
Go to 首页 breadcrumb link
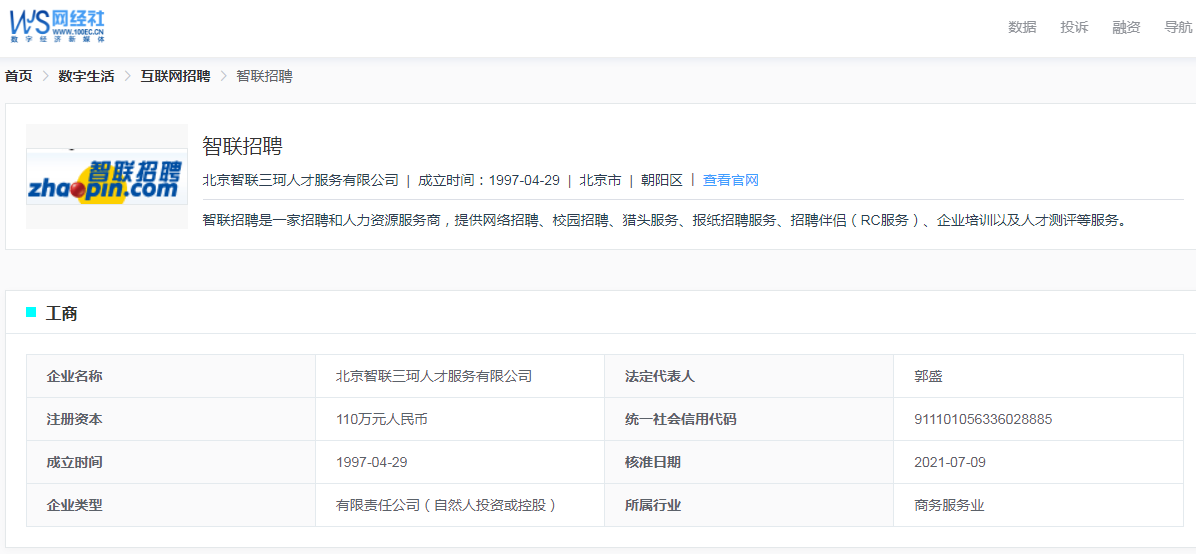pyautogui.click(x=18, y=76)
